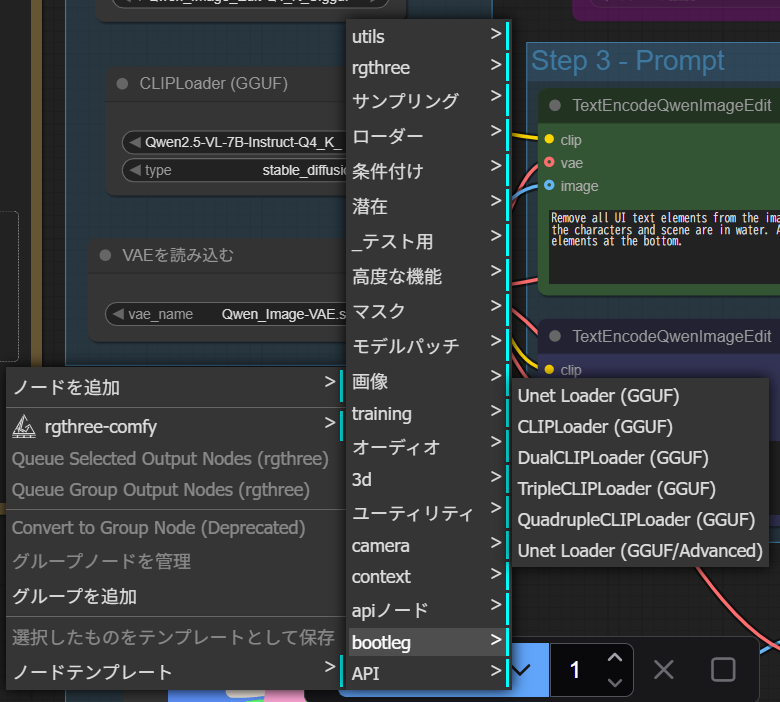This screenshot has width=780, height=702.
Task: Collapse the CLIPLoader (GGUF) node dot
Action: click(122, 84)
